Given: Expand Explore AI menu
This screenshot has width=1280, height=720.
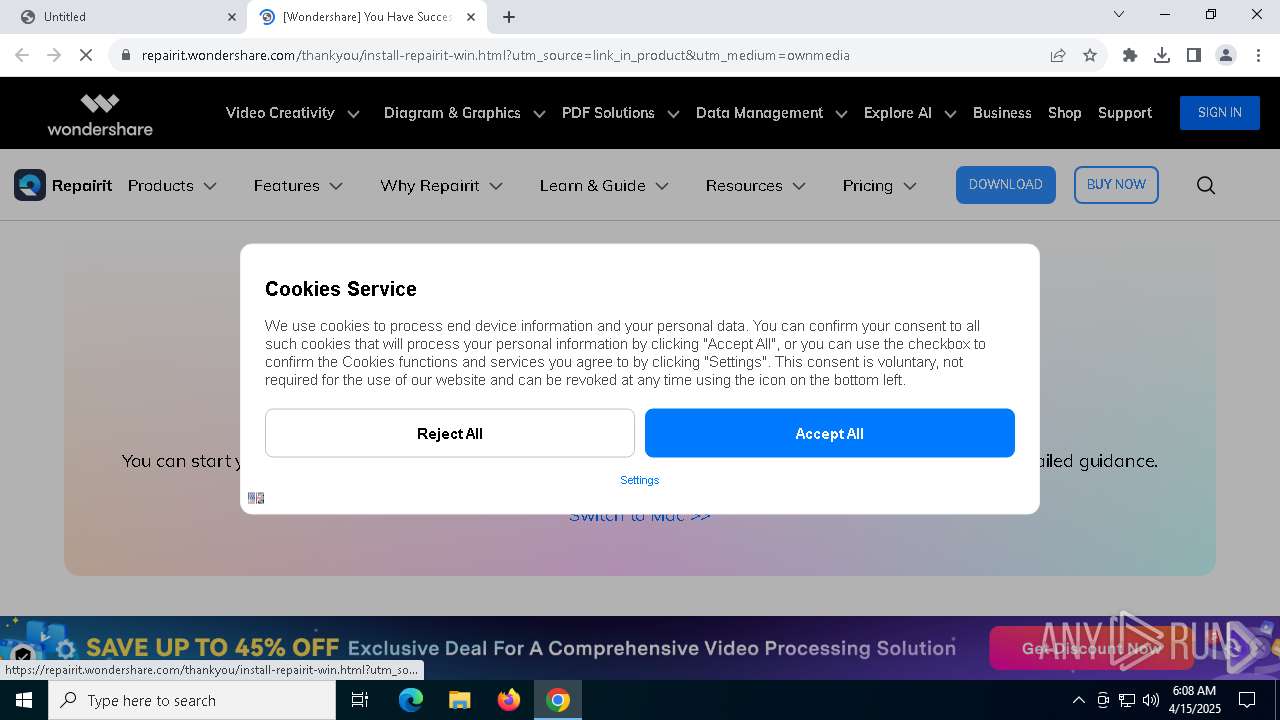Looking at the screenshot, I should (x=910, y=113).
